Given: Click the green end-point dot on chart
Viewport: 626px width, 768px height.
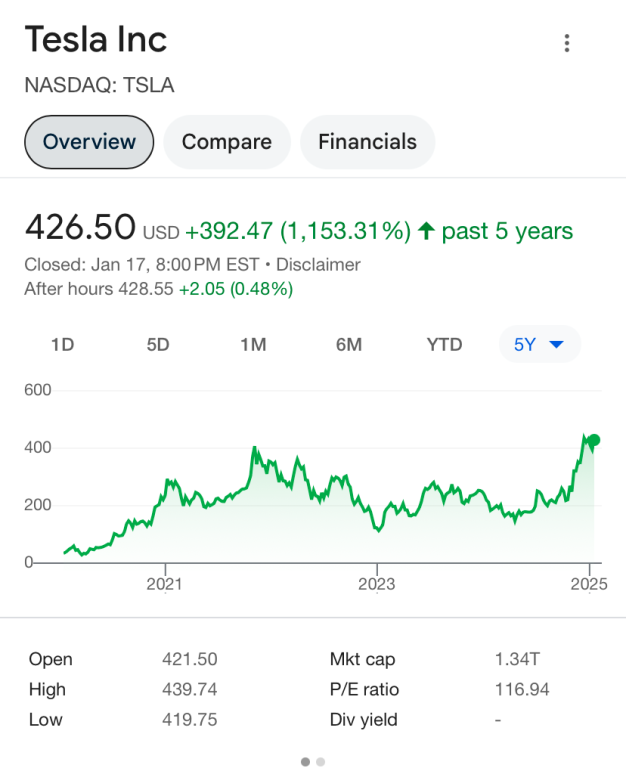Looking at the screenshot, I should (x=593, y=440).
